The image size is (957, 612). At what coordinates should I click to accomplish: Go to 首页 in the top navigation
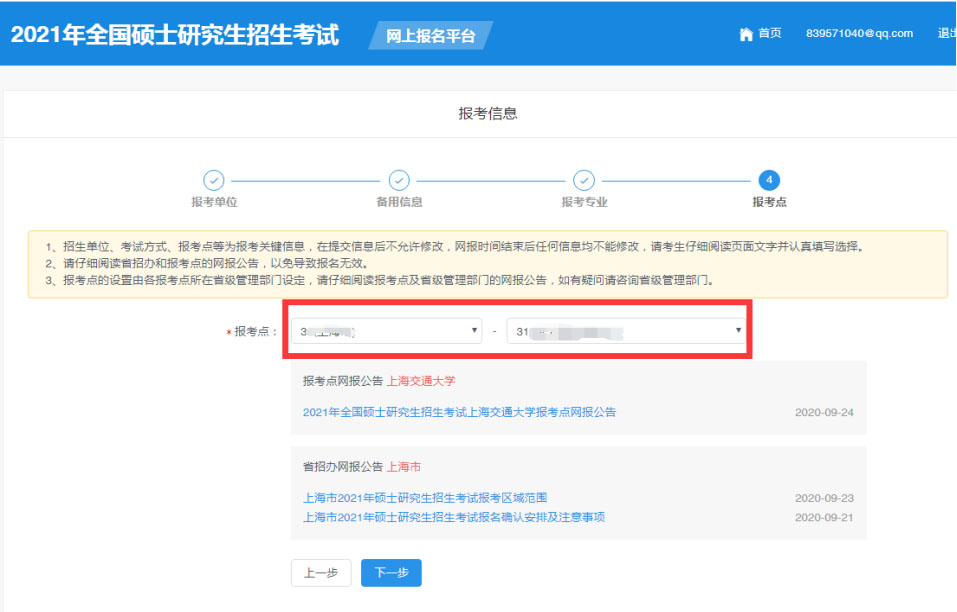point(769,34)
